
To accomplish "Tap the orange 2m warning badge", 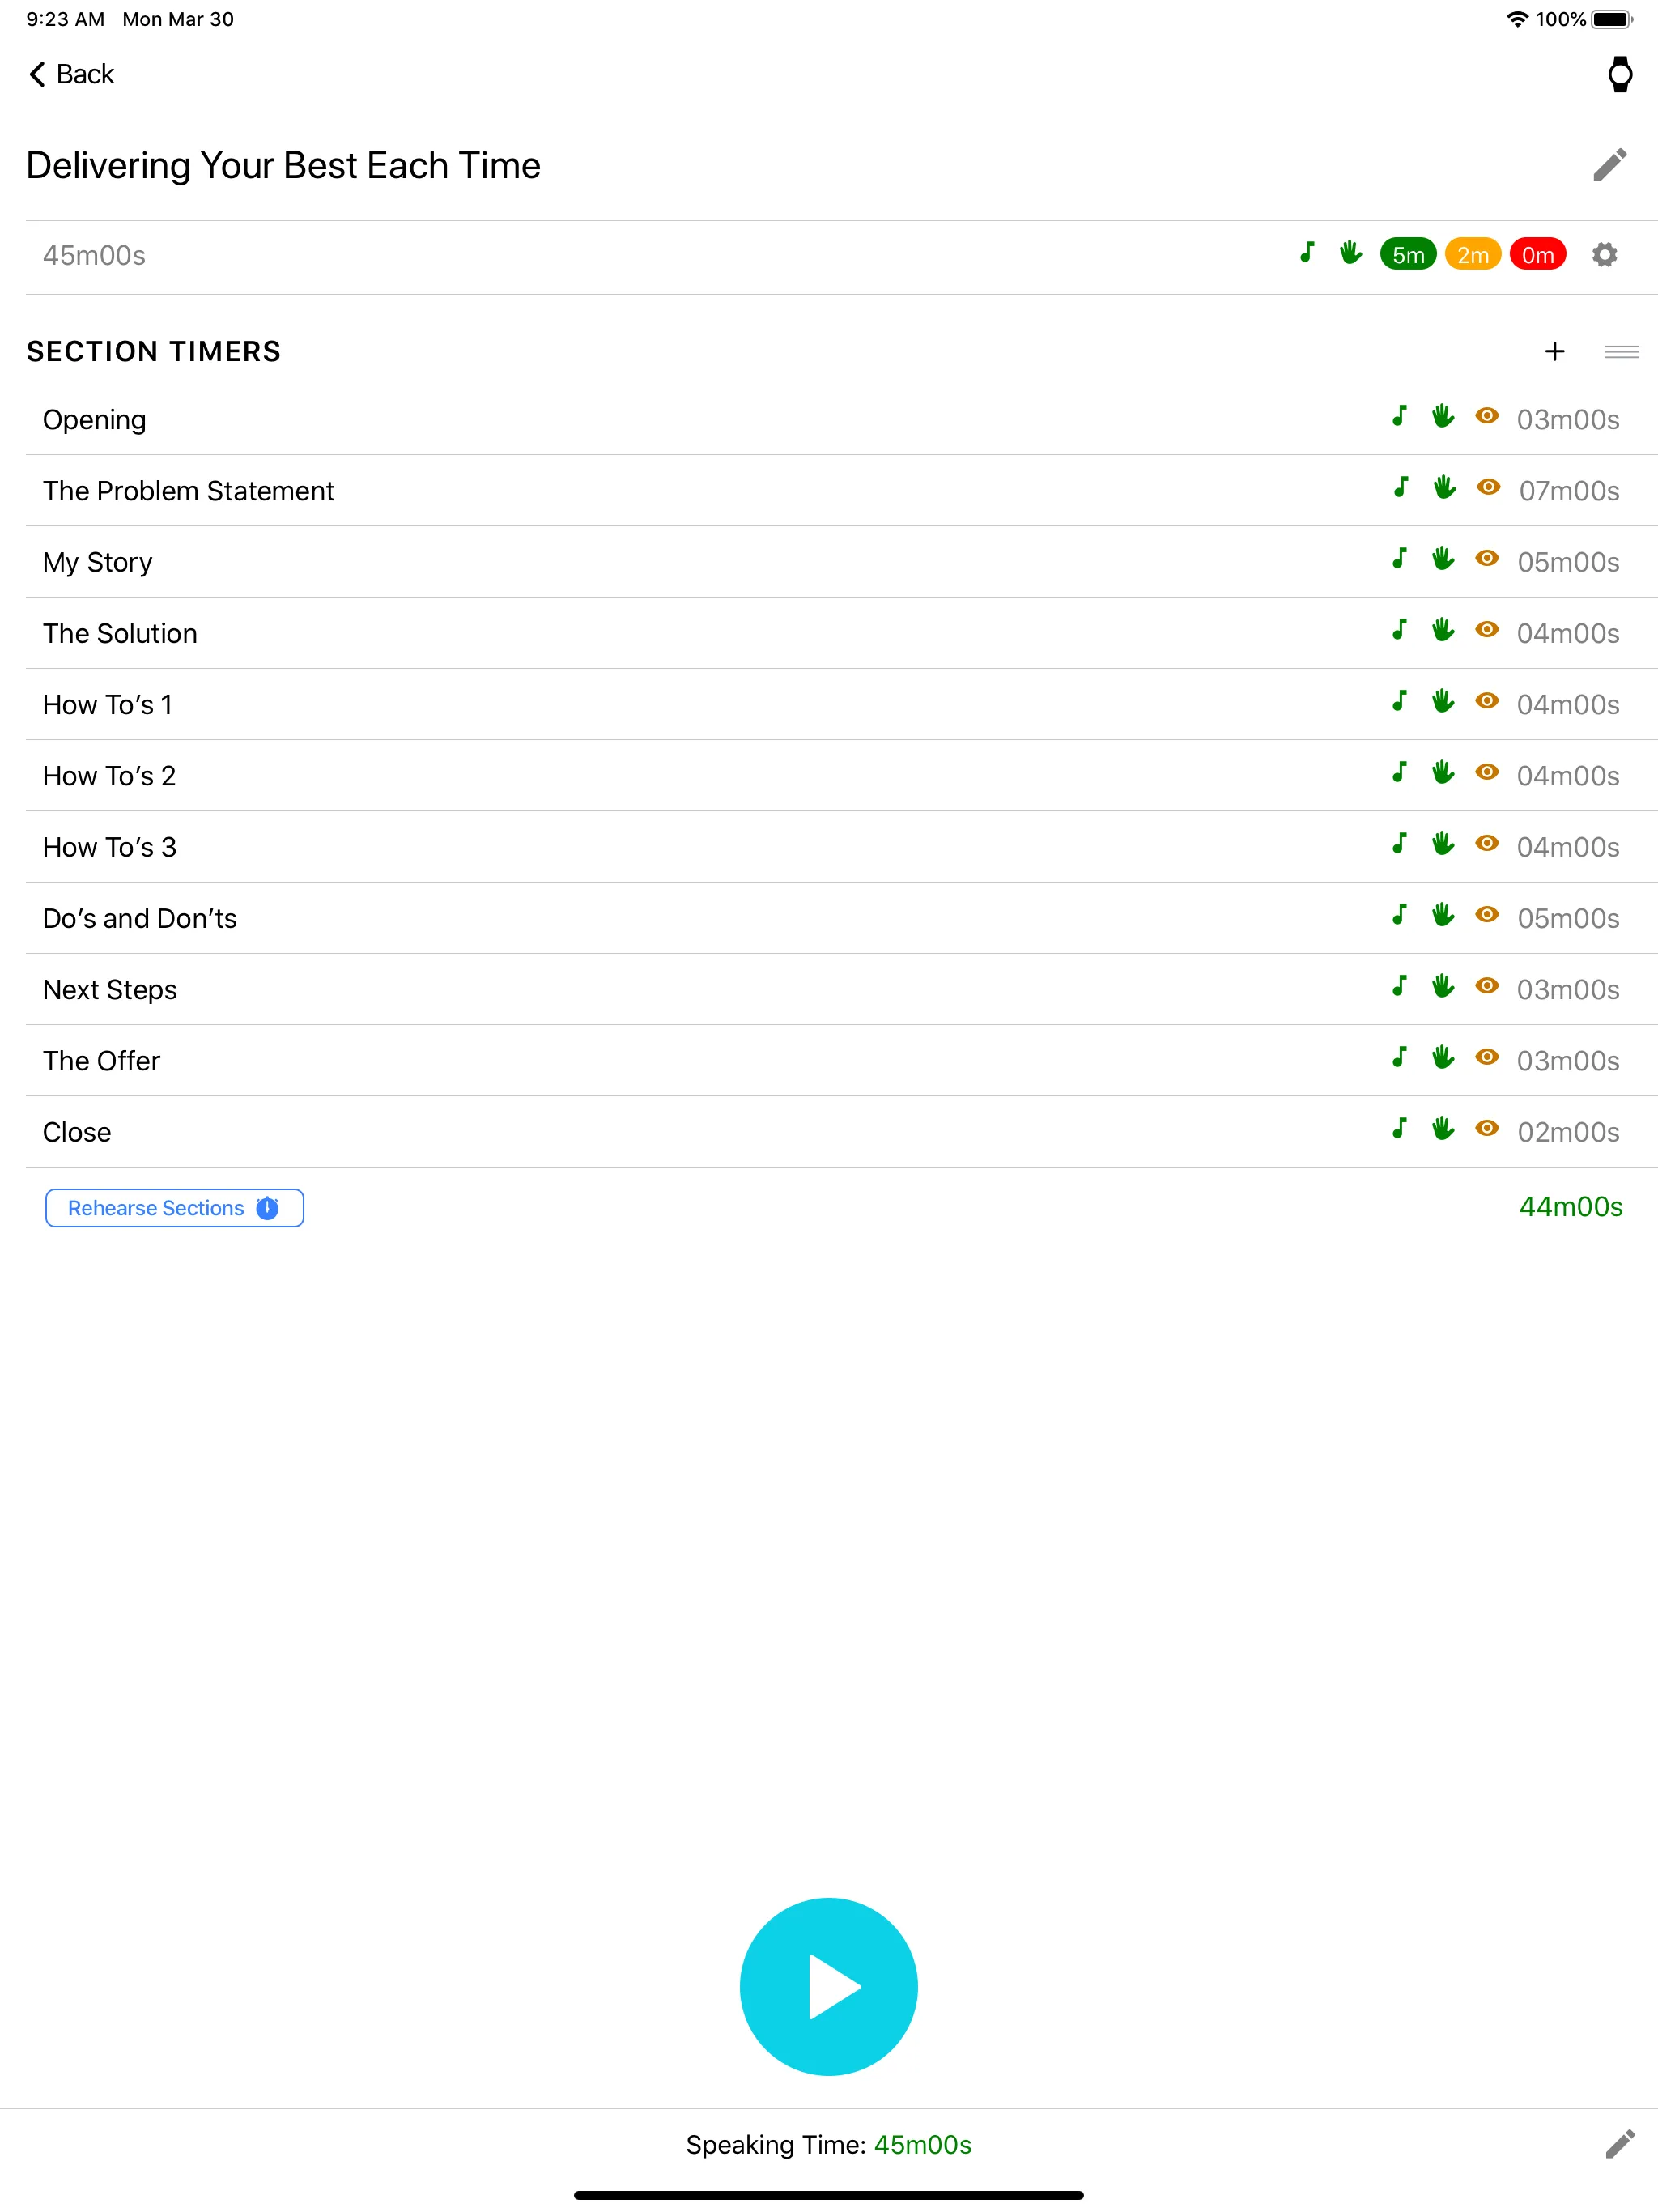I will (1472, 255).
